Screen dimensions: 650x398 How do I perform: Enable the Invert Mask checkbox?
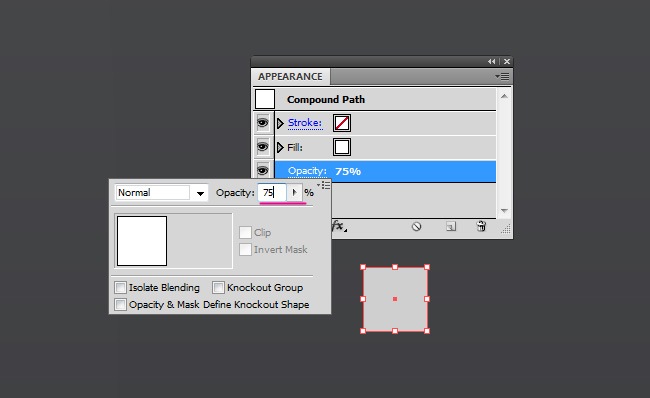245,249
